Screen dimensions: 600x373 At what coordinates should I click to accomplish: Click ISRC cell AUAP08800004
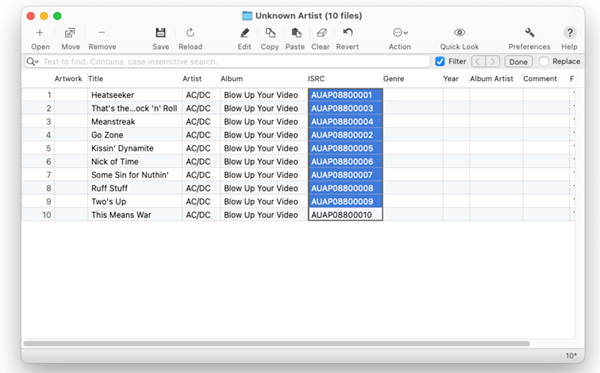pyautogui.click(x=345, y=122)
